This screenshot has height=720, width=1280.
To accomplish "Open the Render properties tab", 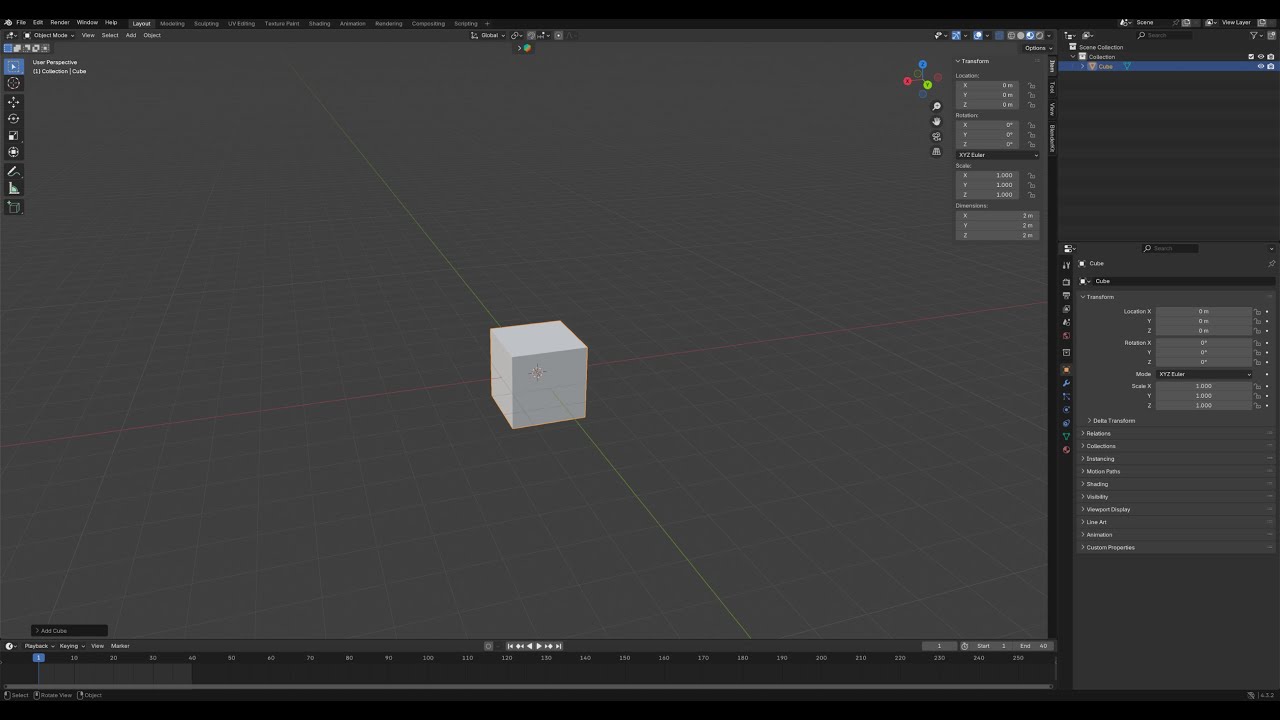I will click(x=1066, y=282).
